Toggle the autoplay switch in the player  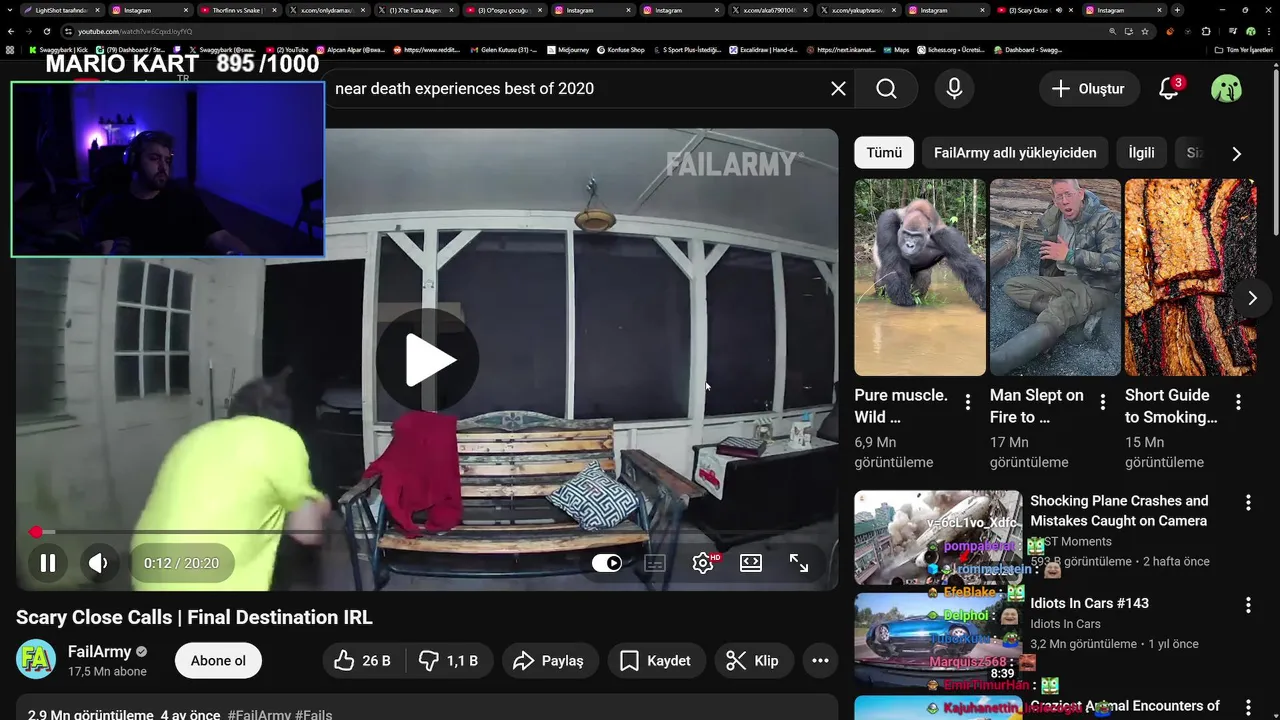607,563
